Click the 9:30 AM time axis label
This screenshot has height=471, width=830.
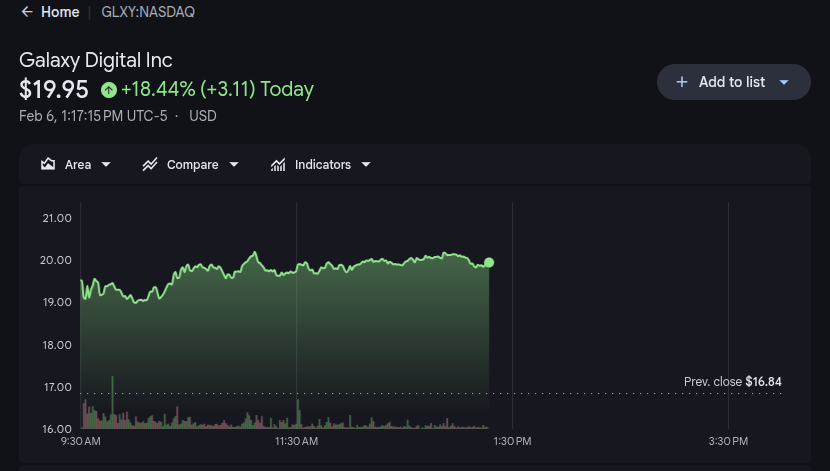80,441
